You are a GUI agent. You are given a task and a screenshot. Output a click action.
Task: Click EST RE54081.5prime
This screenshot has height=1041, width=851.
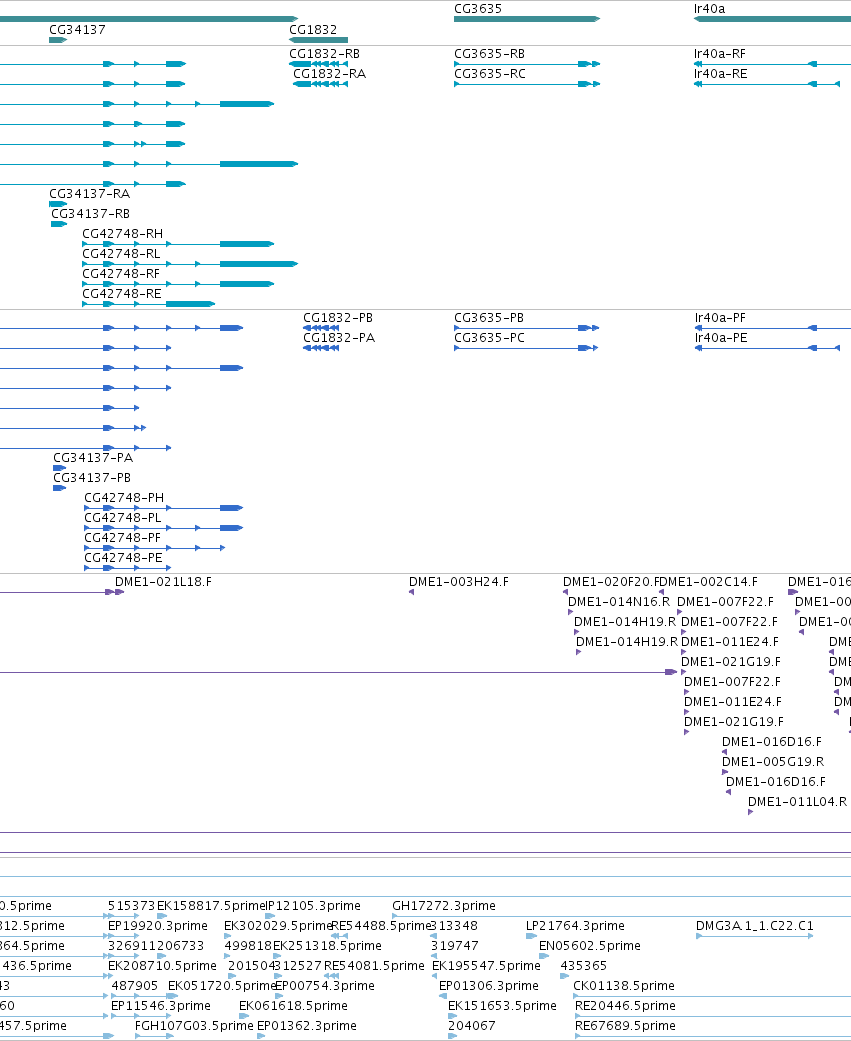(374, 966)
